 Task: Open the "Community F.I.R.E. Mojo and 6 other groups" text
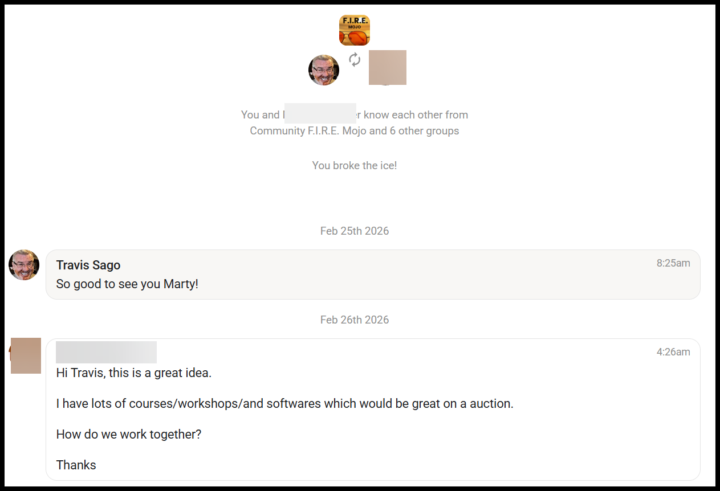click(354, 131)
